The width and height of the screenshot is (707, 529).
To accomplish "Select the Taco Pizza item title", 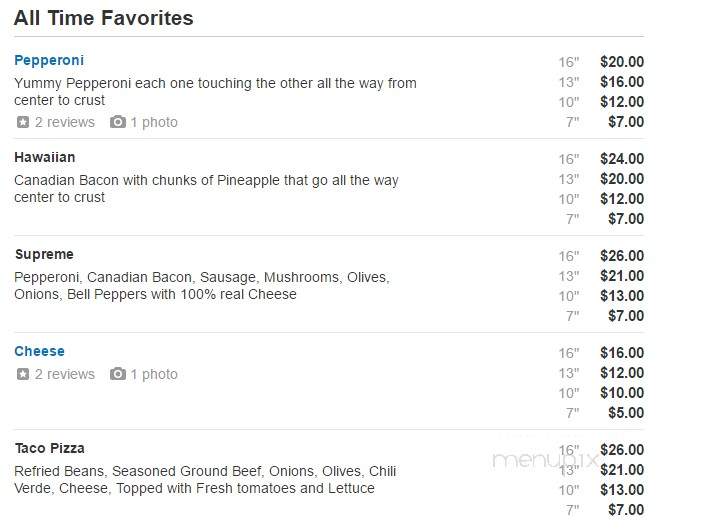I will tap(50, 448).
